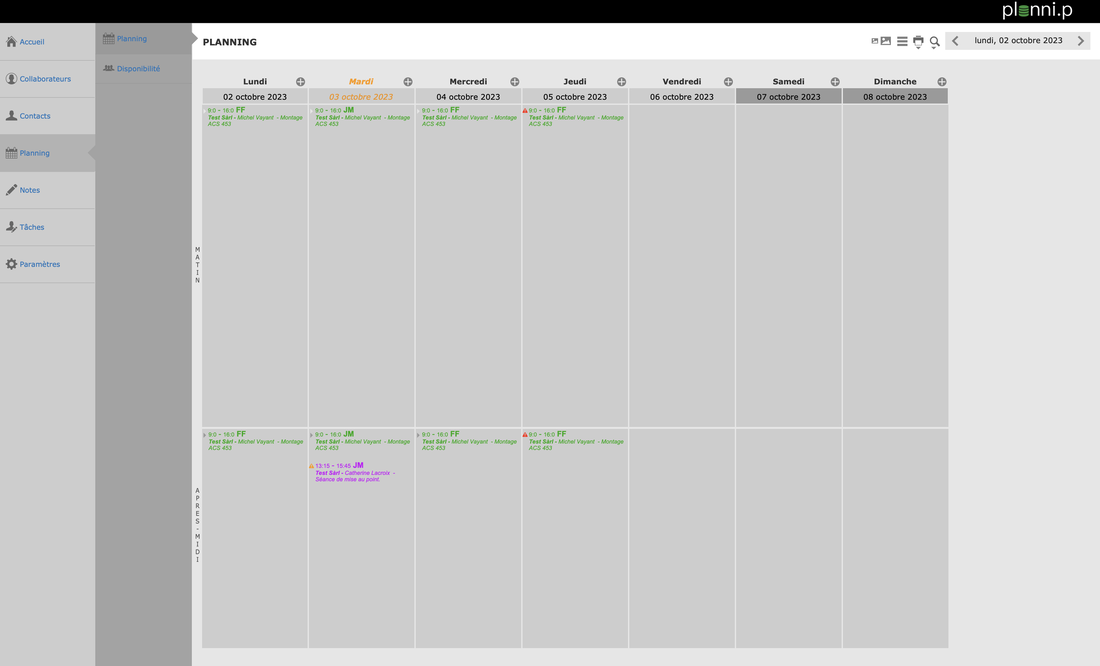
Task: Open the Tâches section
Action: pos(32,227)
